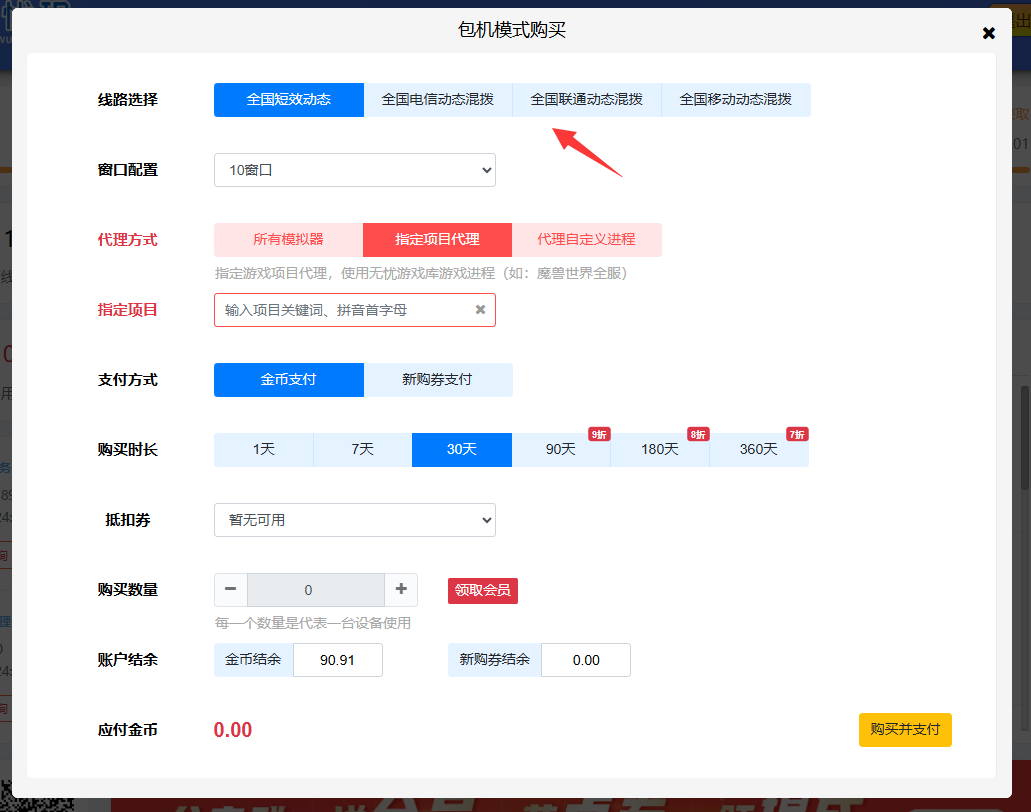This screenshot has width=1031, height=812.
Task: Click the 领取会员 button
Action: point(483,590)
